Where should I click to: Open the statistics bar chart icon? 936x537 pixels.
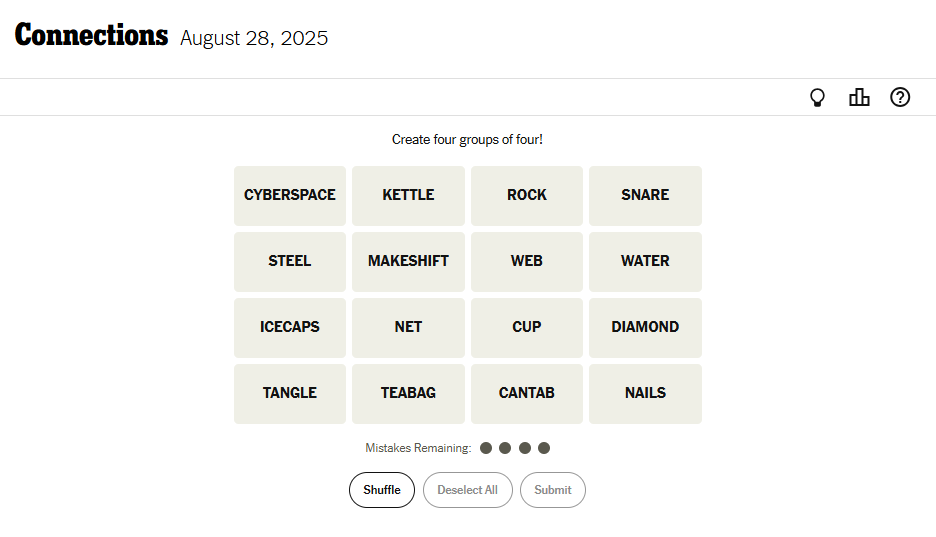pos(859,97)
